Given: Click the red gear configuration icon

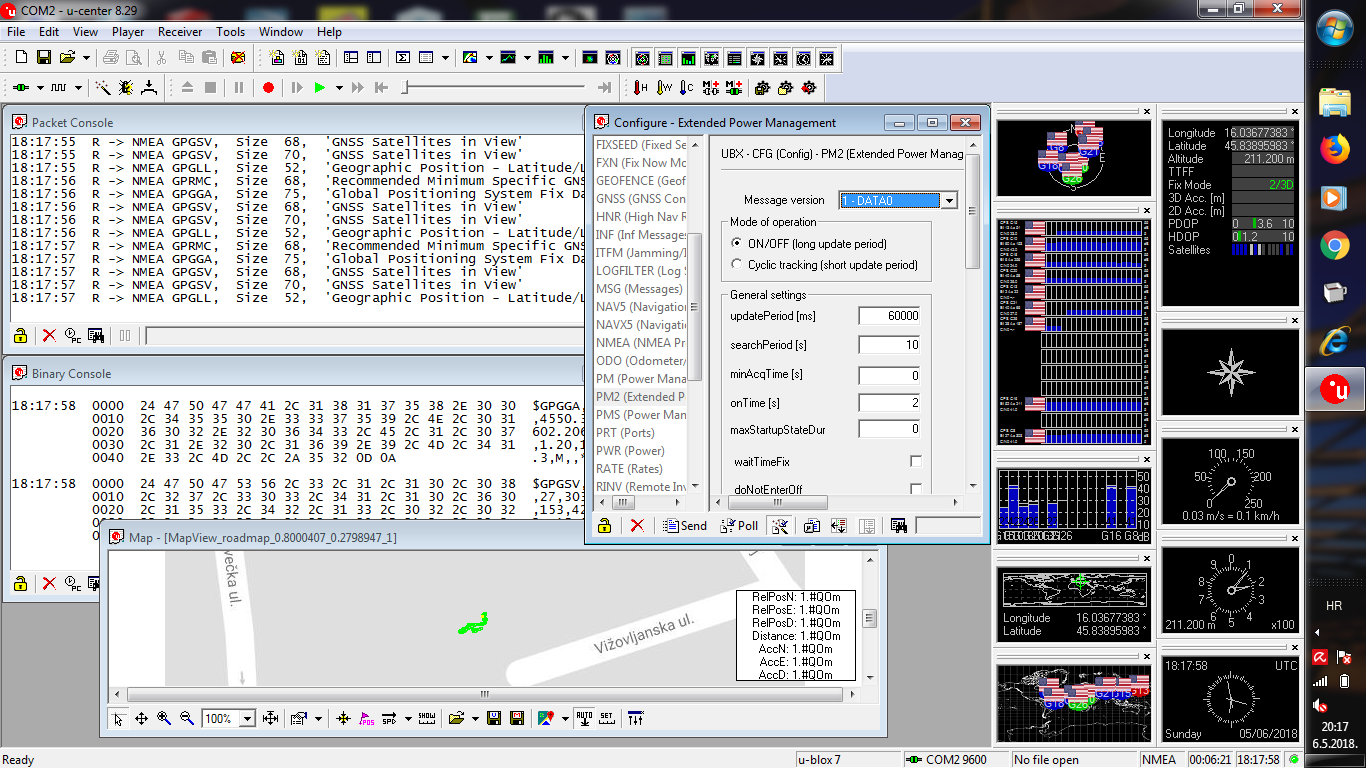Looking at the screenshot, I should click(808, 88).
